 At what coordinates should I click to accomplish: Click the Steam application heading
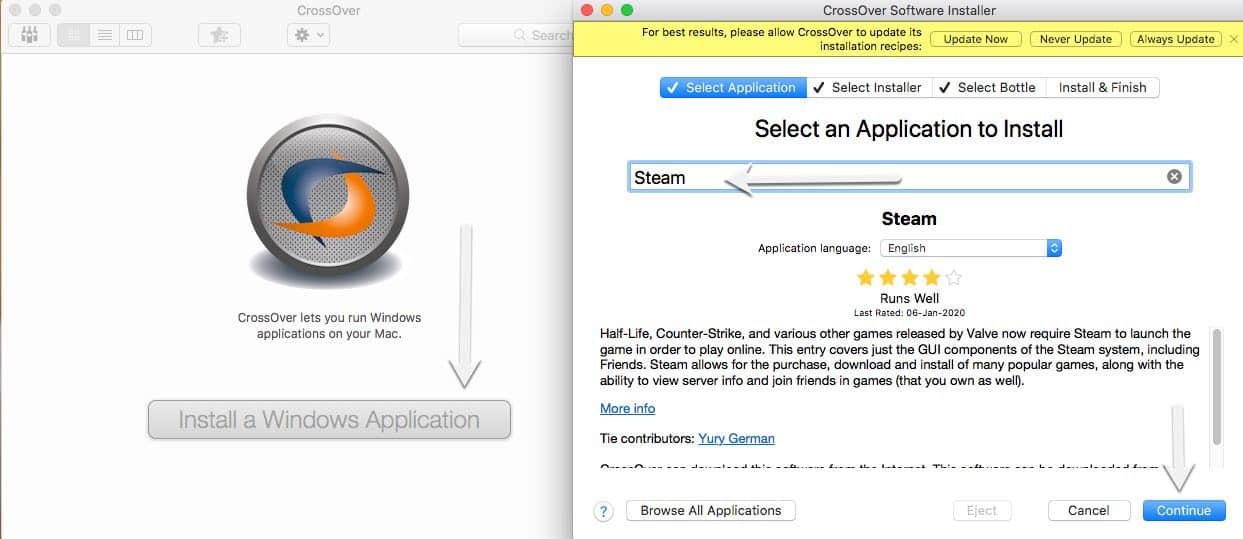coord(909,218)
